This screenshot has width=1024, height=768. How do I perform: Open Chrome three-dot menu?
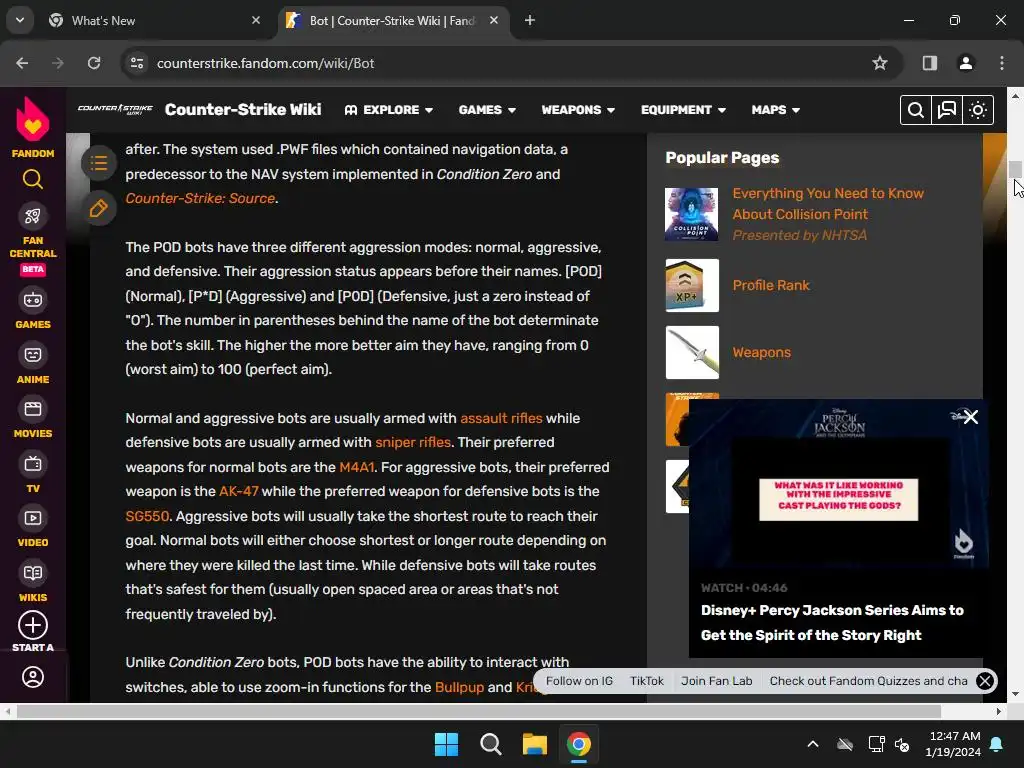tap(1002, 63)
